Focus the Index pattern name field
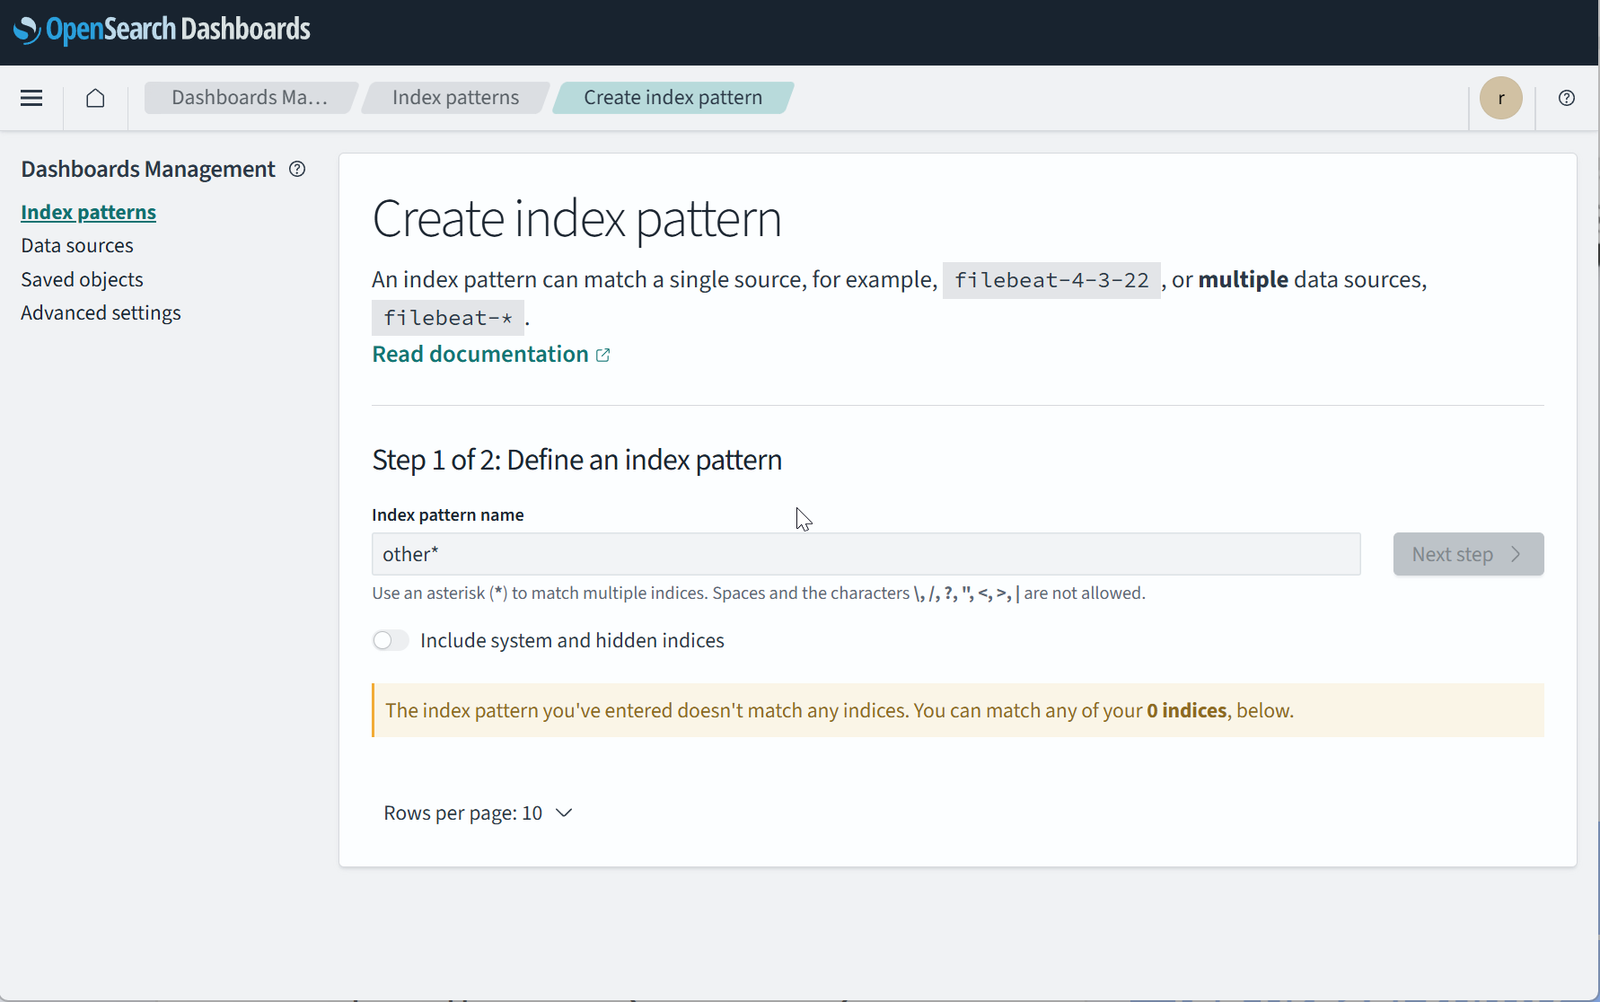 866,554
